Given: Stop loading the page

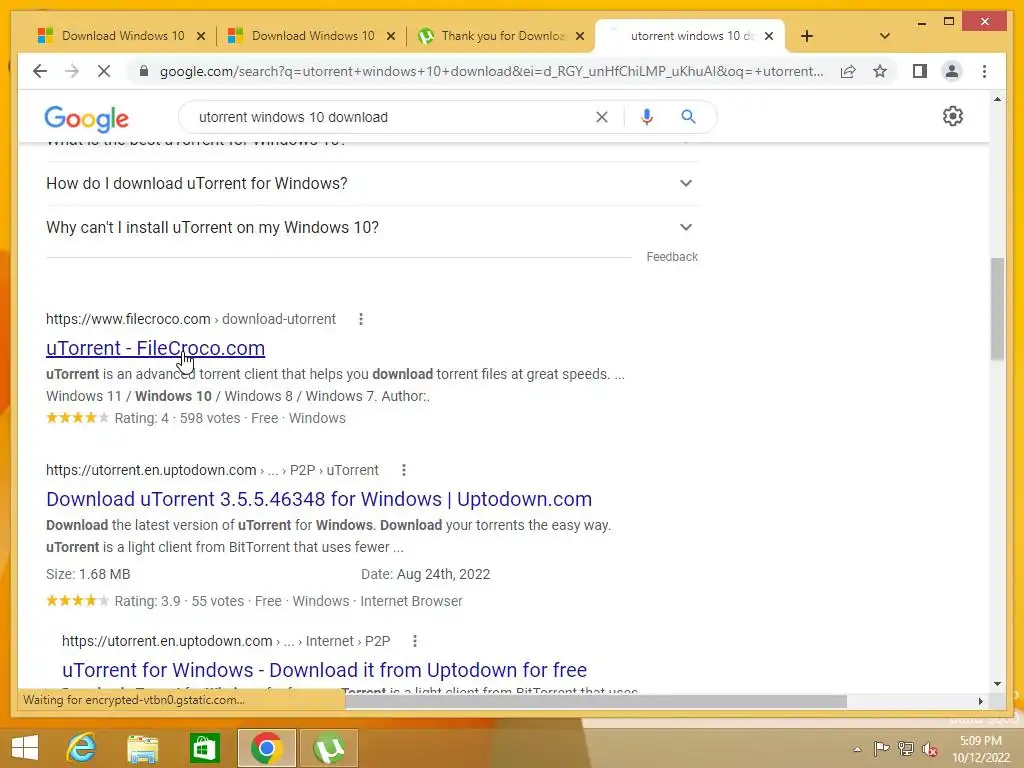Looking at the screenshot, I should [x=104, y=71].
